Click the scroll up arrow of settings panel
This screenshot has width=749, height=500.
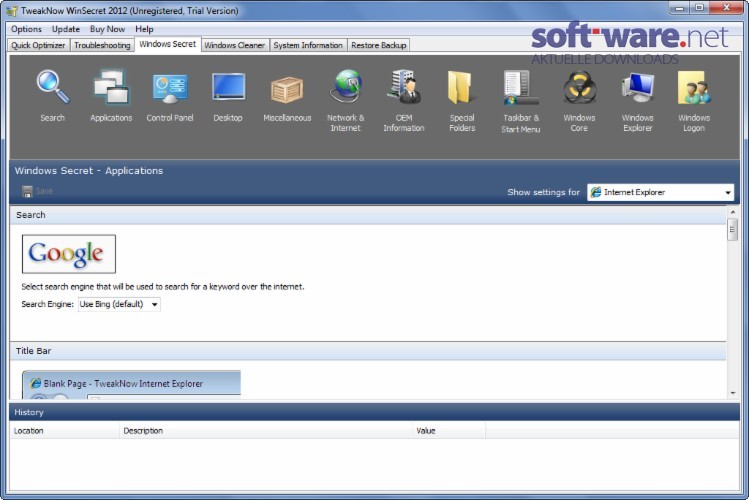coord(733,212)
